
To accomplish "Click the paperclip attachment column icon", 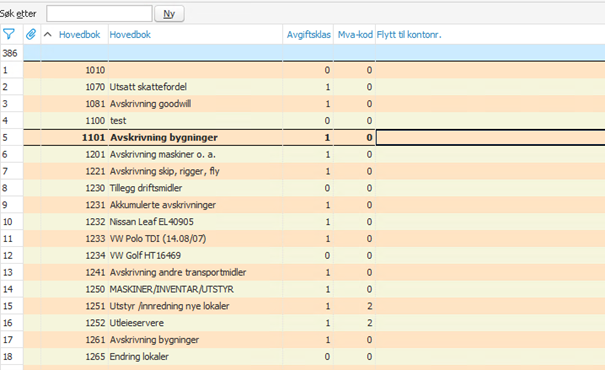I will 31,35.
